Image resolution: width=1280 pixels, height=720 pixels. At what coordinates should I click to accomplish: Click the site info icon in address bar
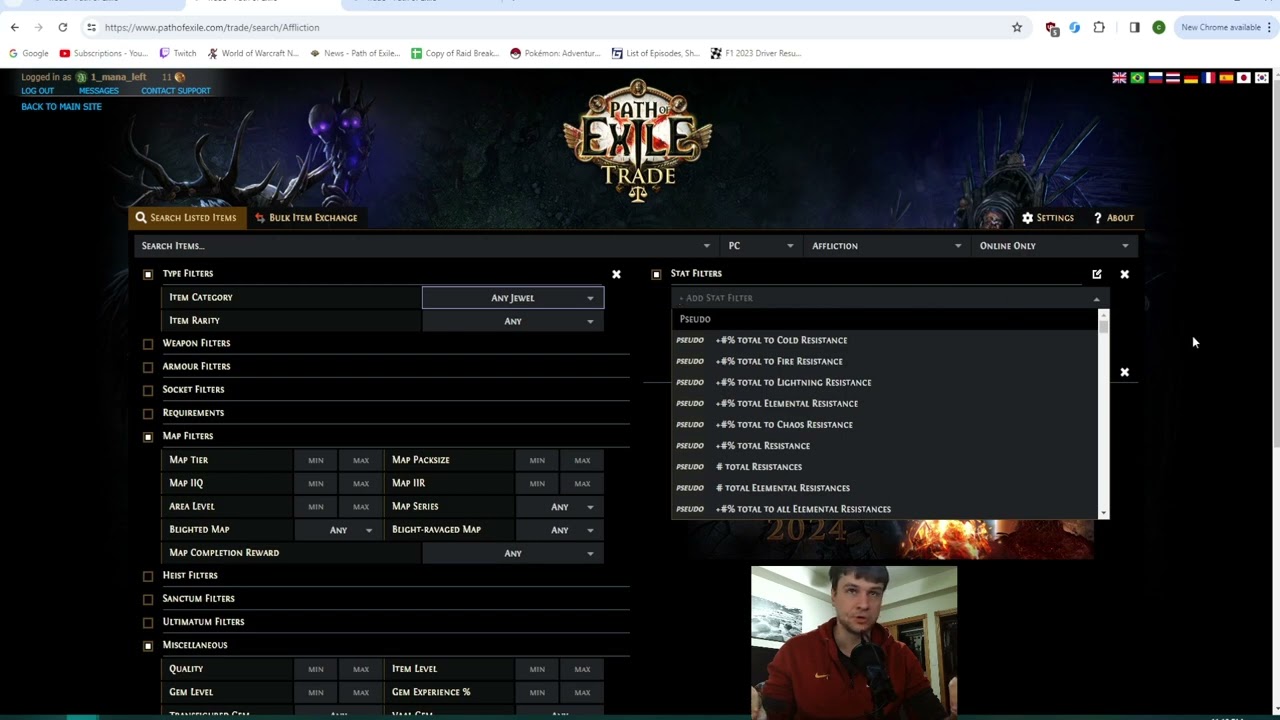[x=91, y=27]
